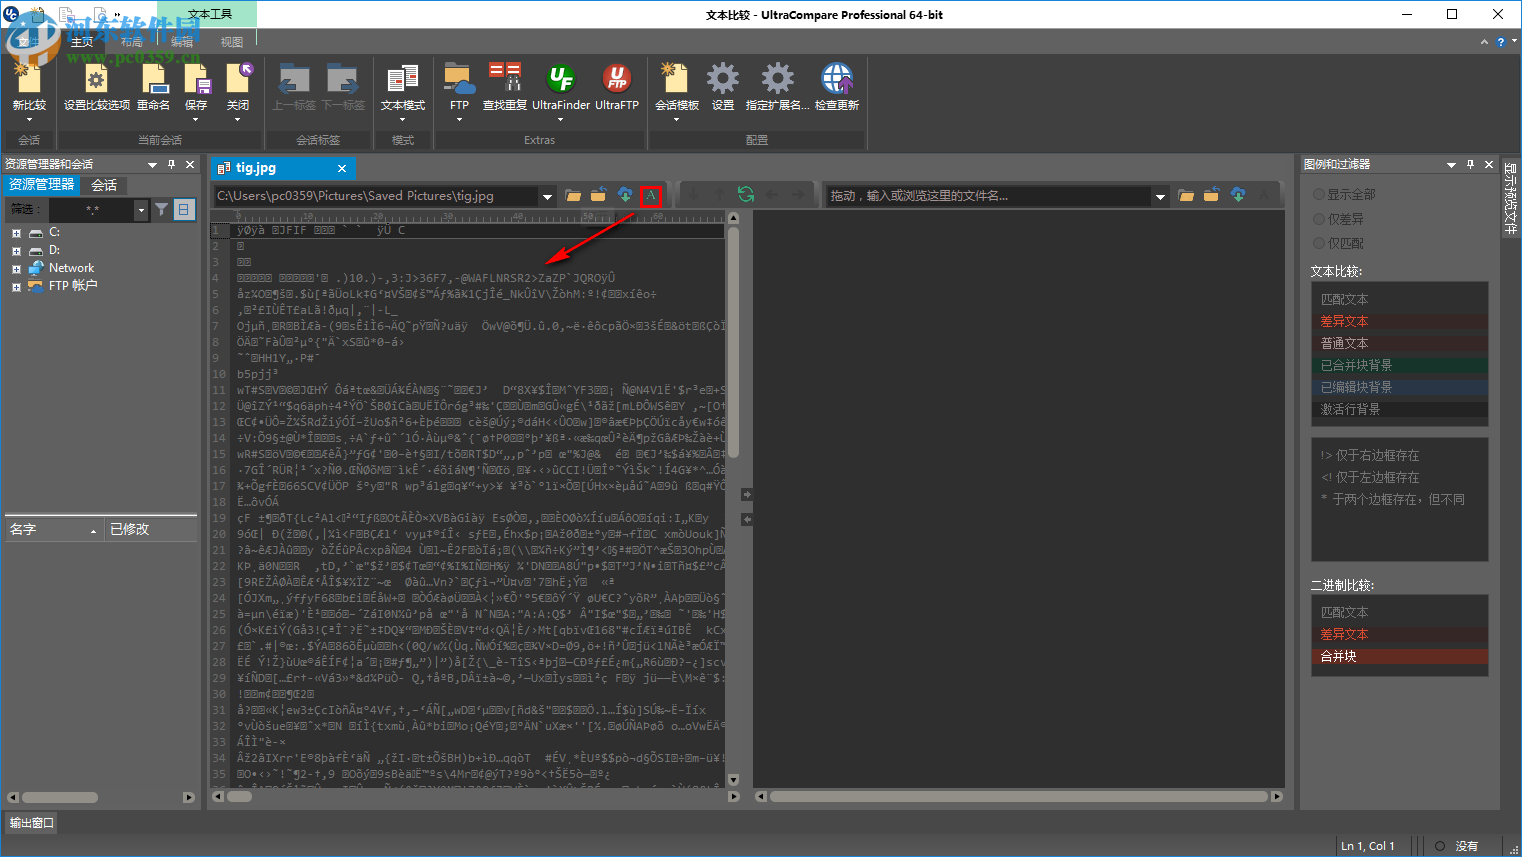Click the 差异文本 color swatch under 文本比较
This screenshot has height=857, width=1522.
click(1399, 321)
